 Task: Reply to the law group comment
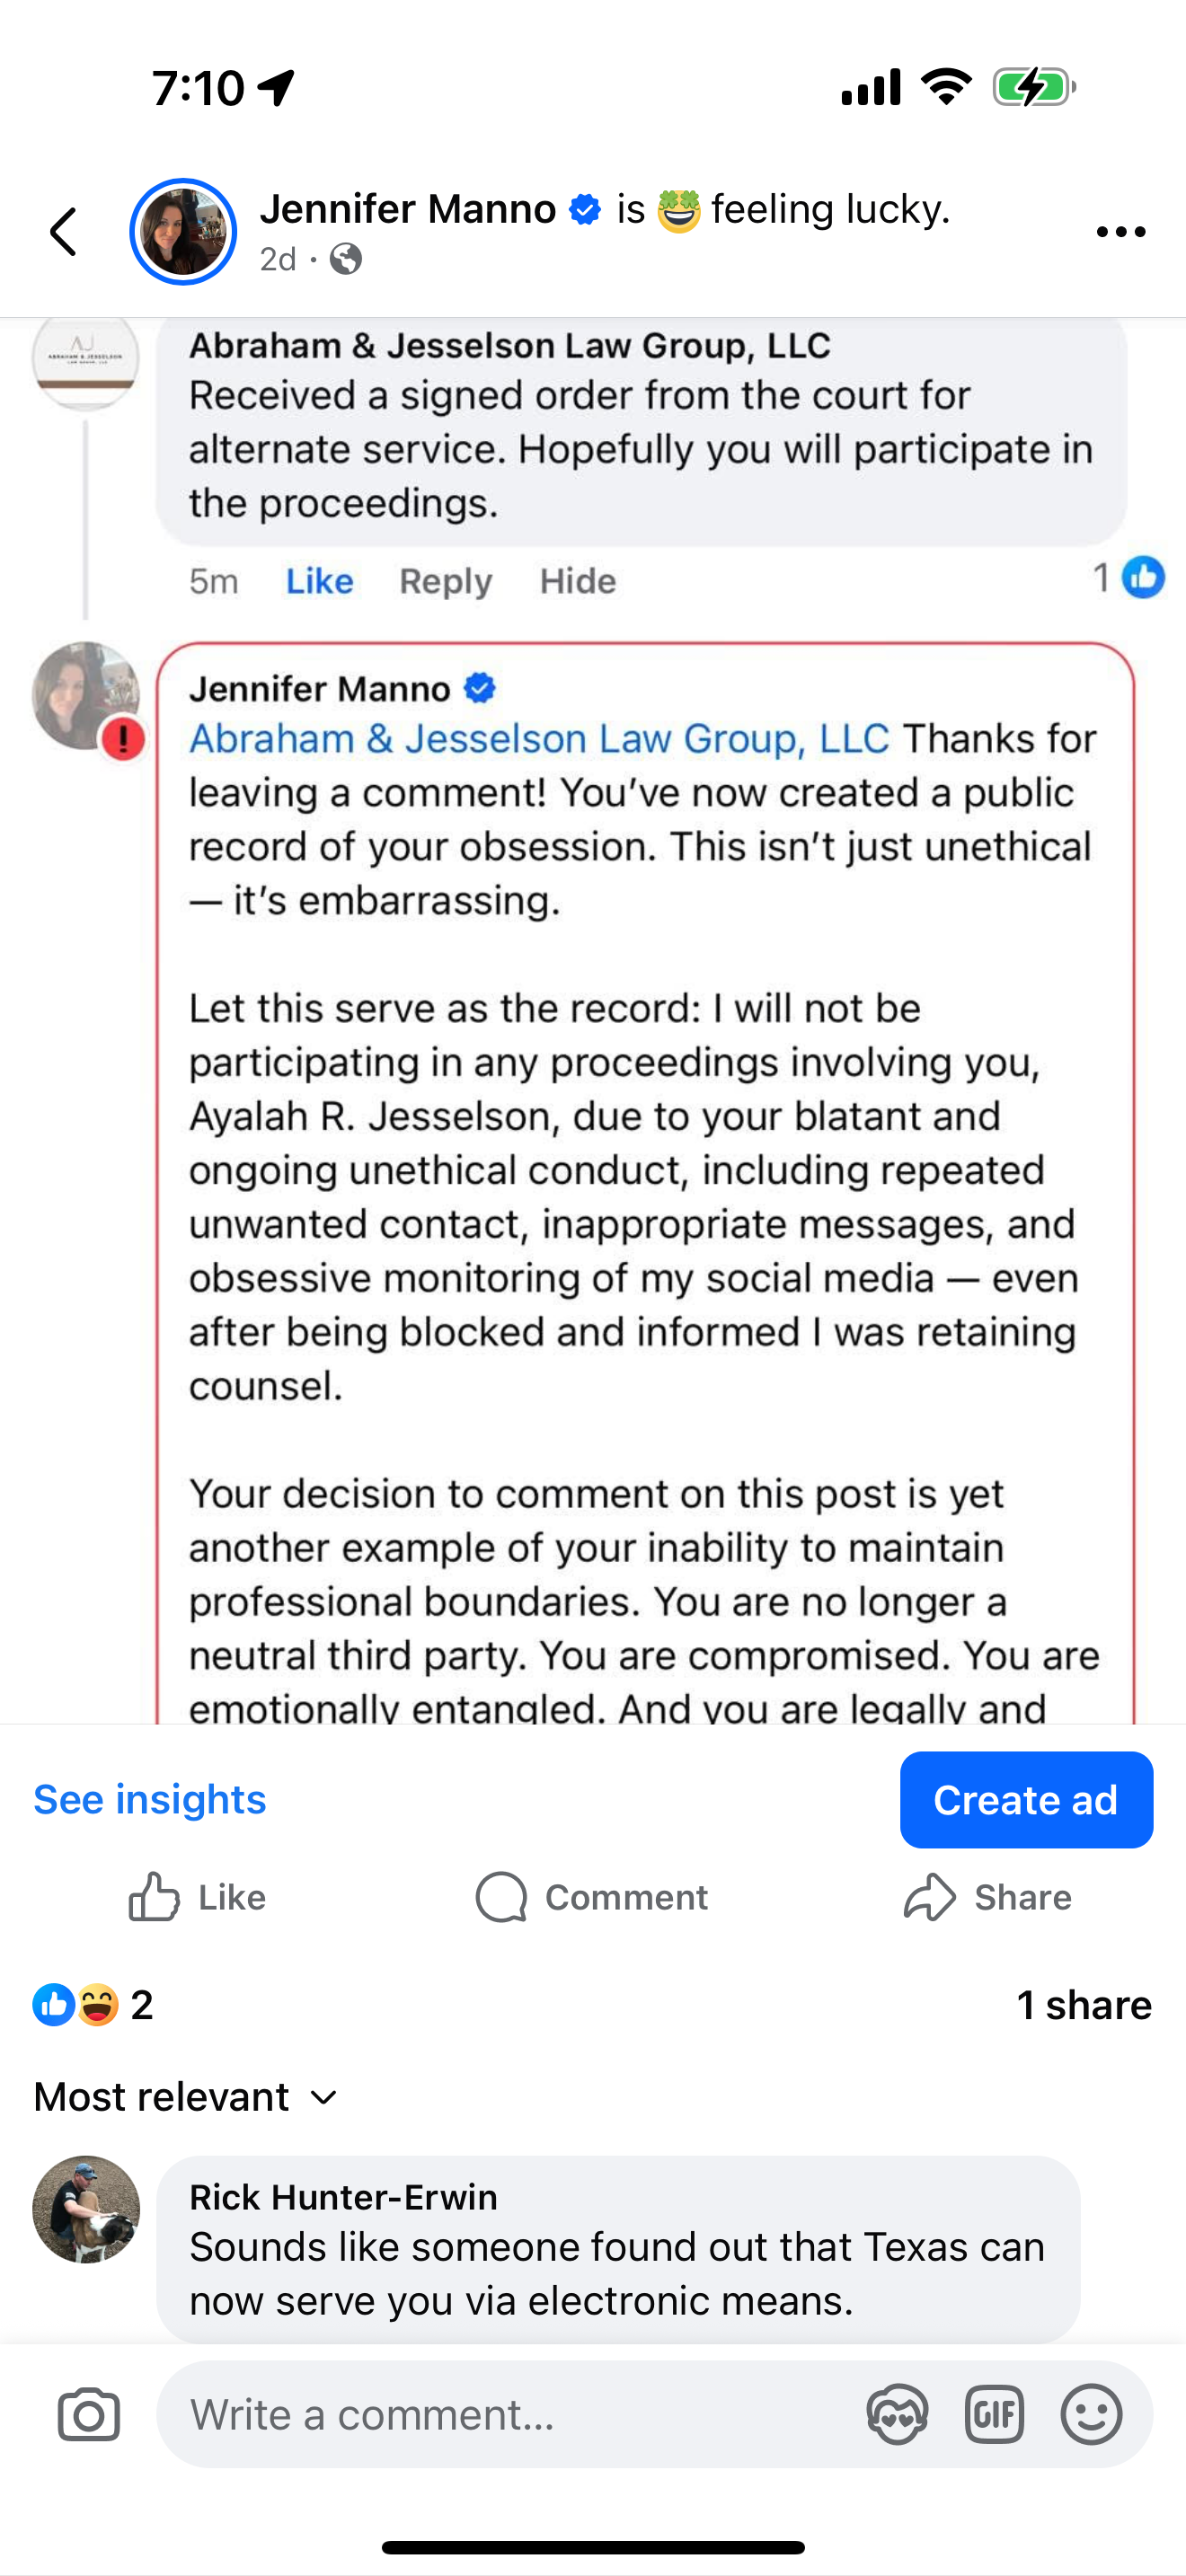pyautogui.click(x=445, y=581)
